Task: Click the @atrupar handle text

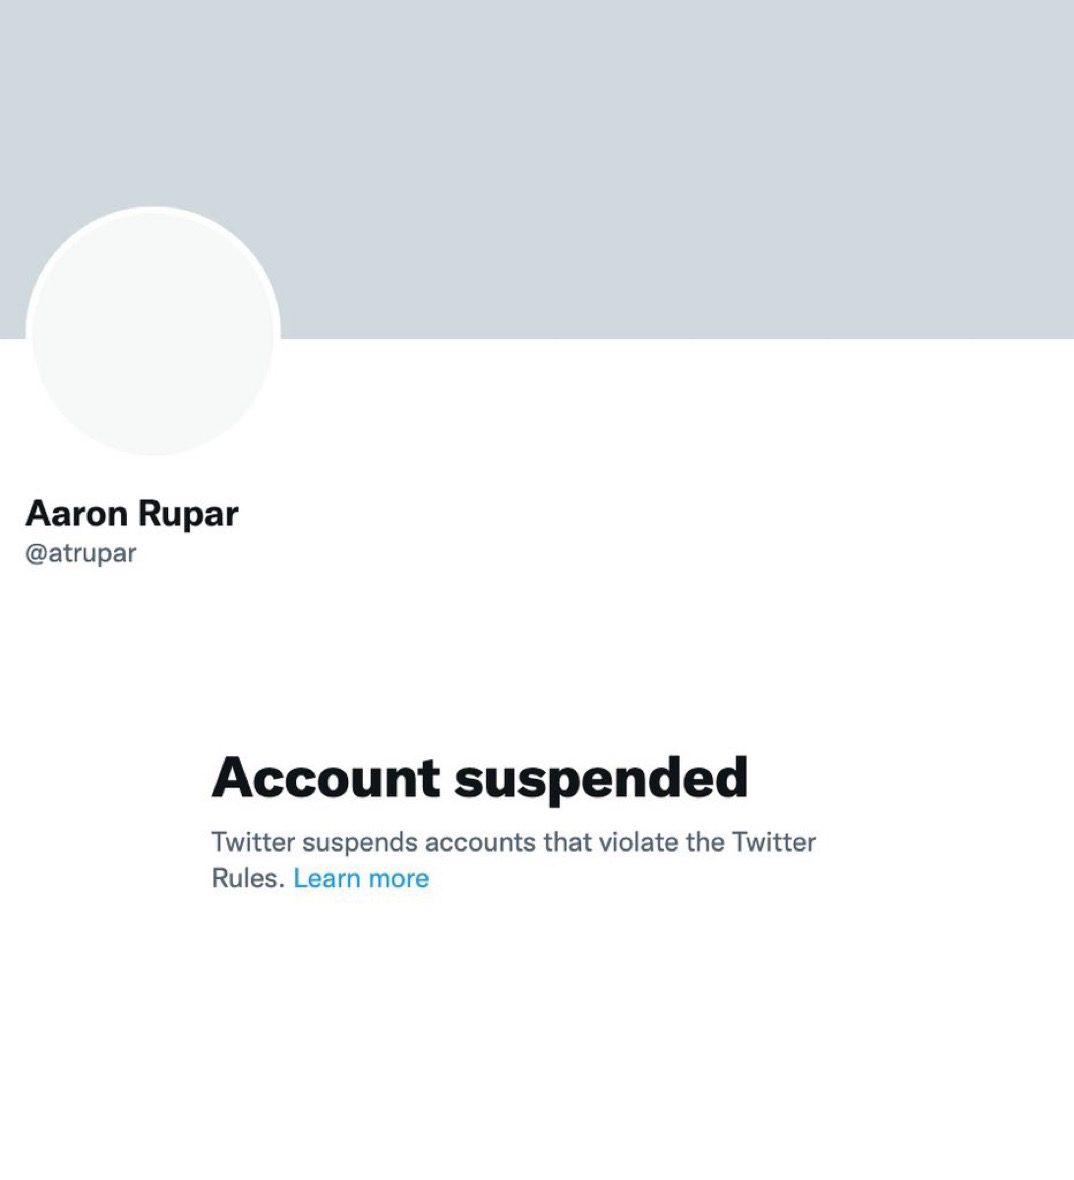Action: (x=81, y=553)
